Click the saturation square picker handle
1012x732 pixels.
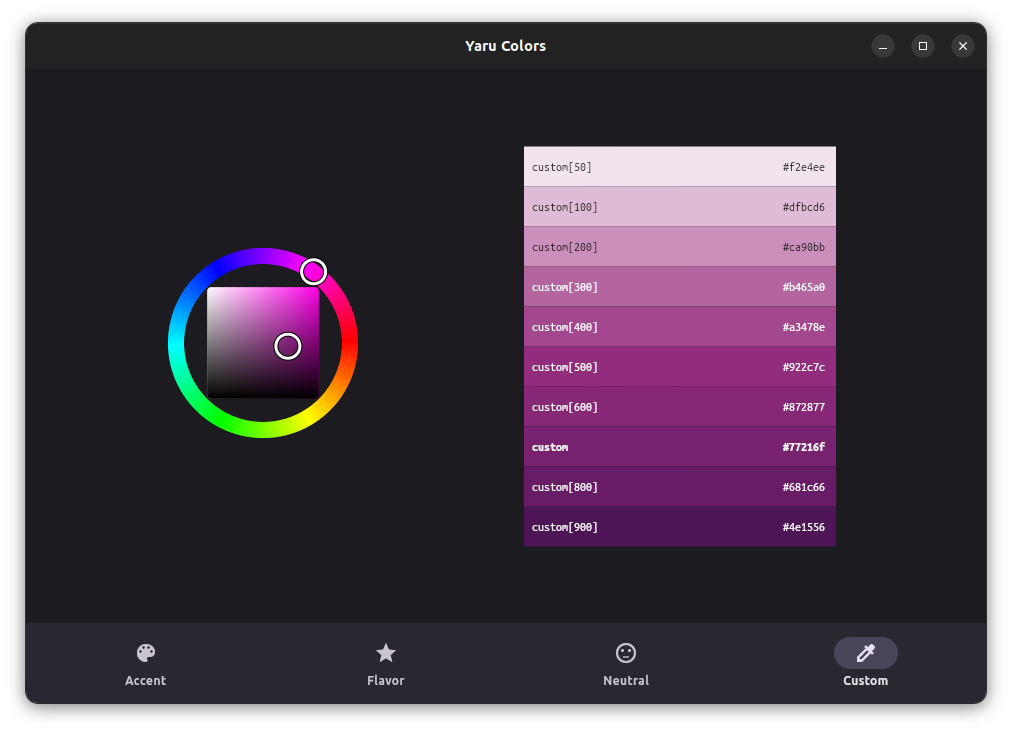coord(288,347)
